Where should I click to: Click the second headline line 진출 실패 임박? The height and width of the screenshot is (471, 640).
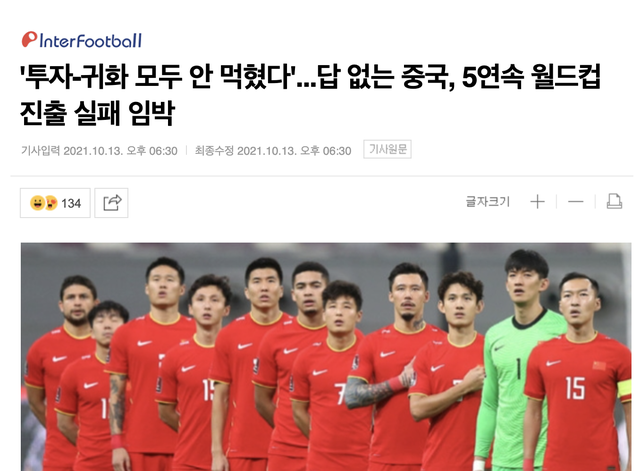point(98,113)
